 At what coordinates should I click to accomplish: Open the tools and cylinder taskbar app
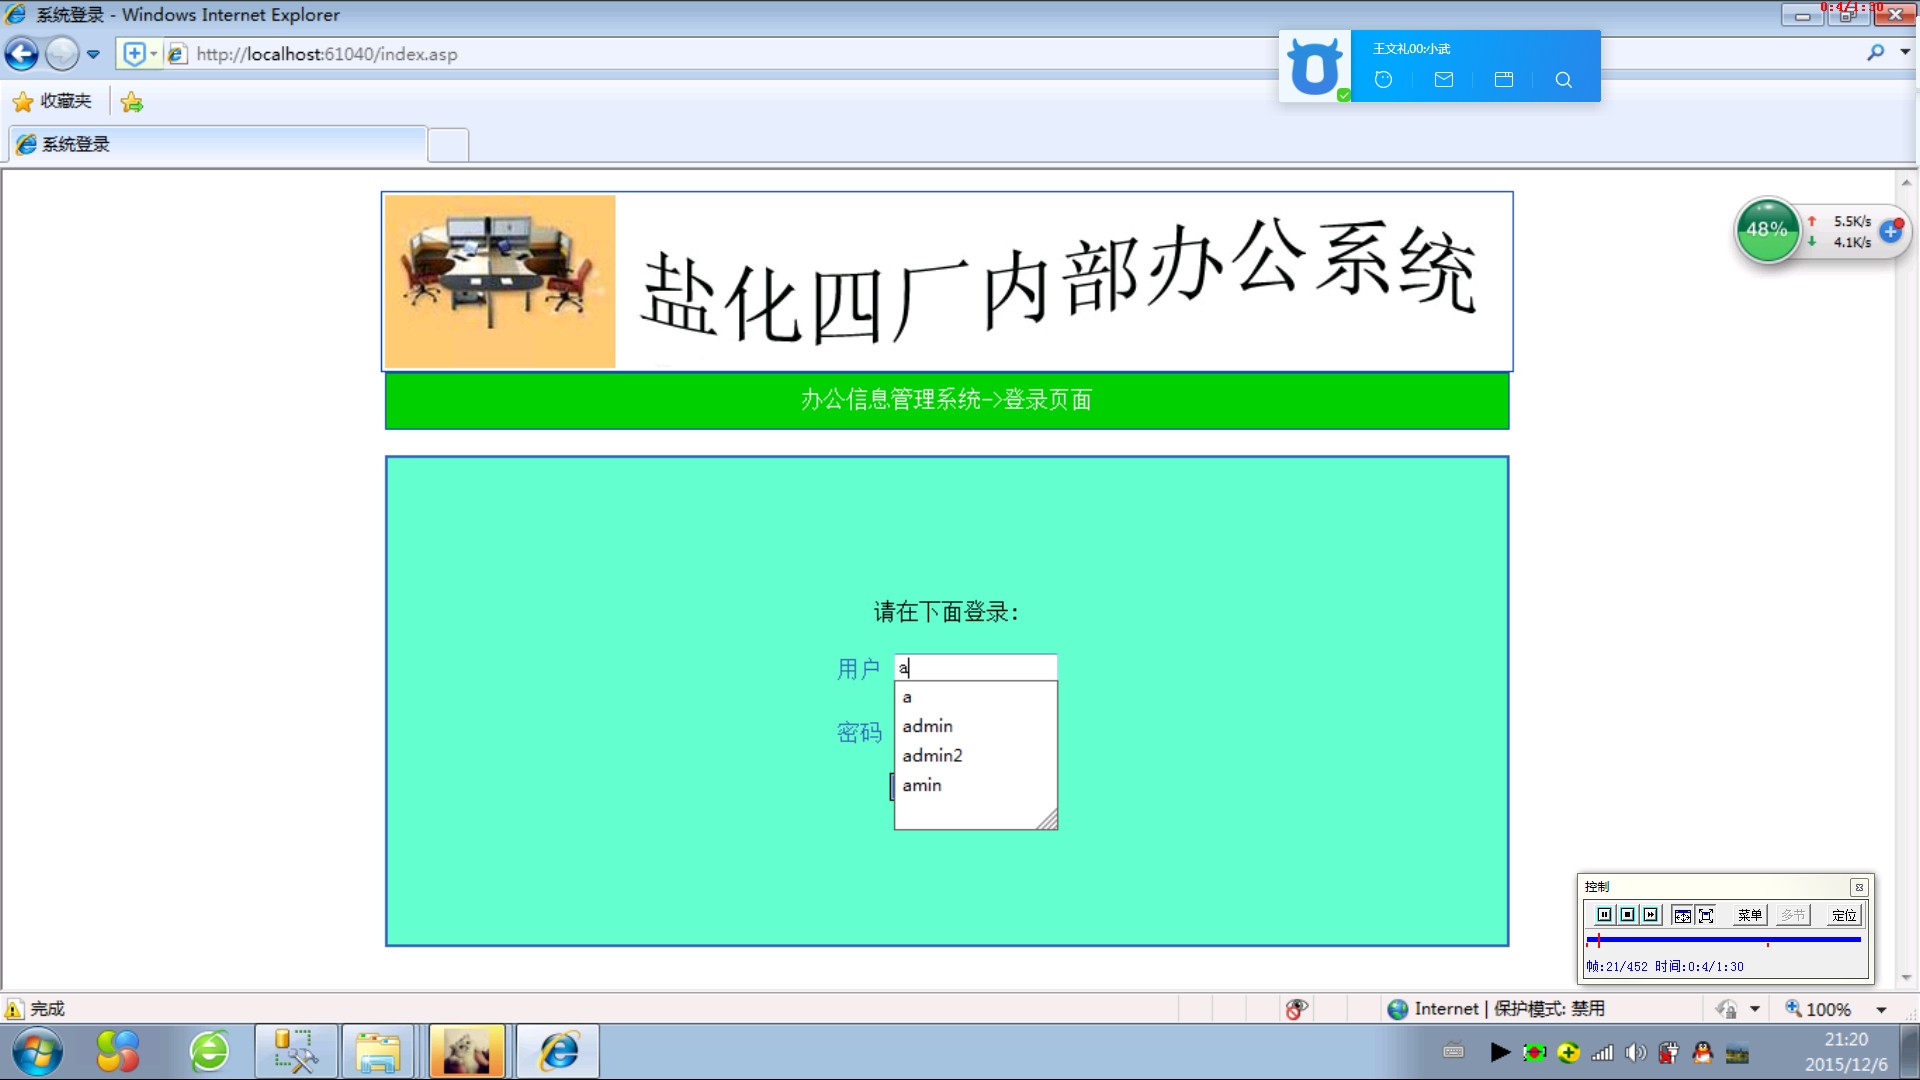(296, 1052)
